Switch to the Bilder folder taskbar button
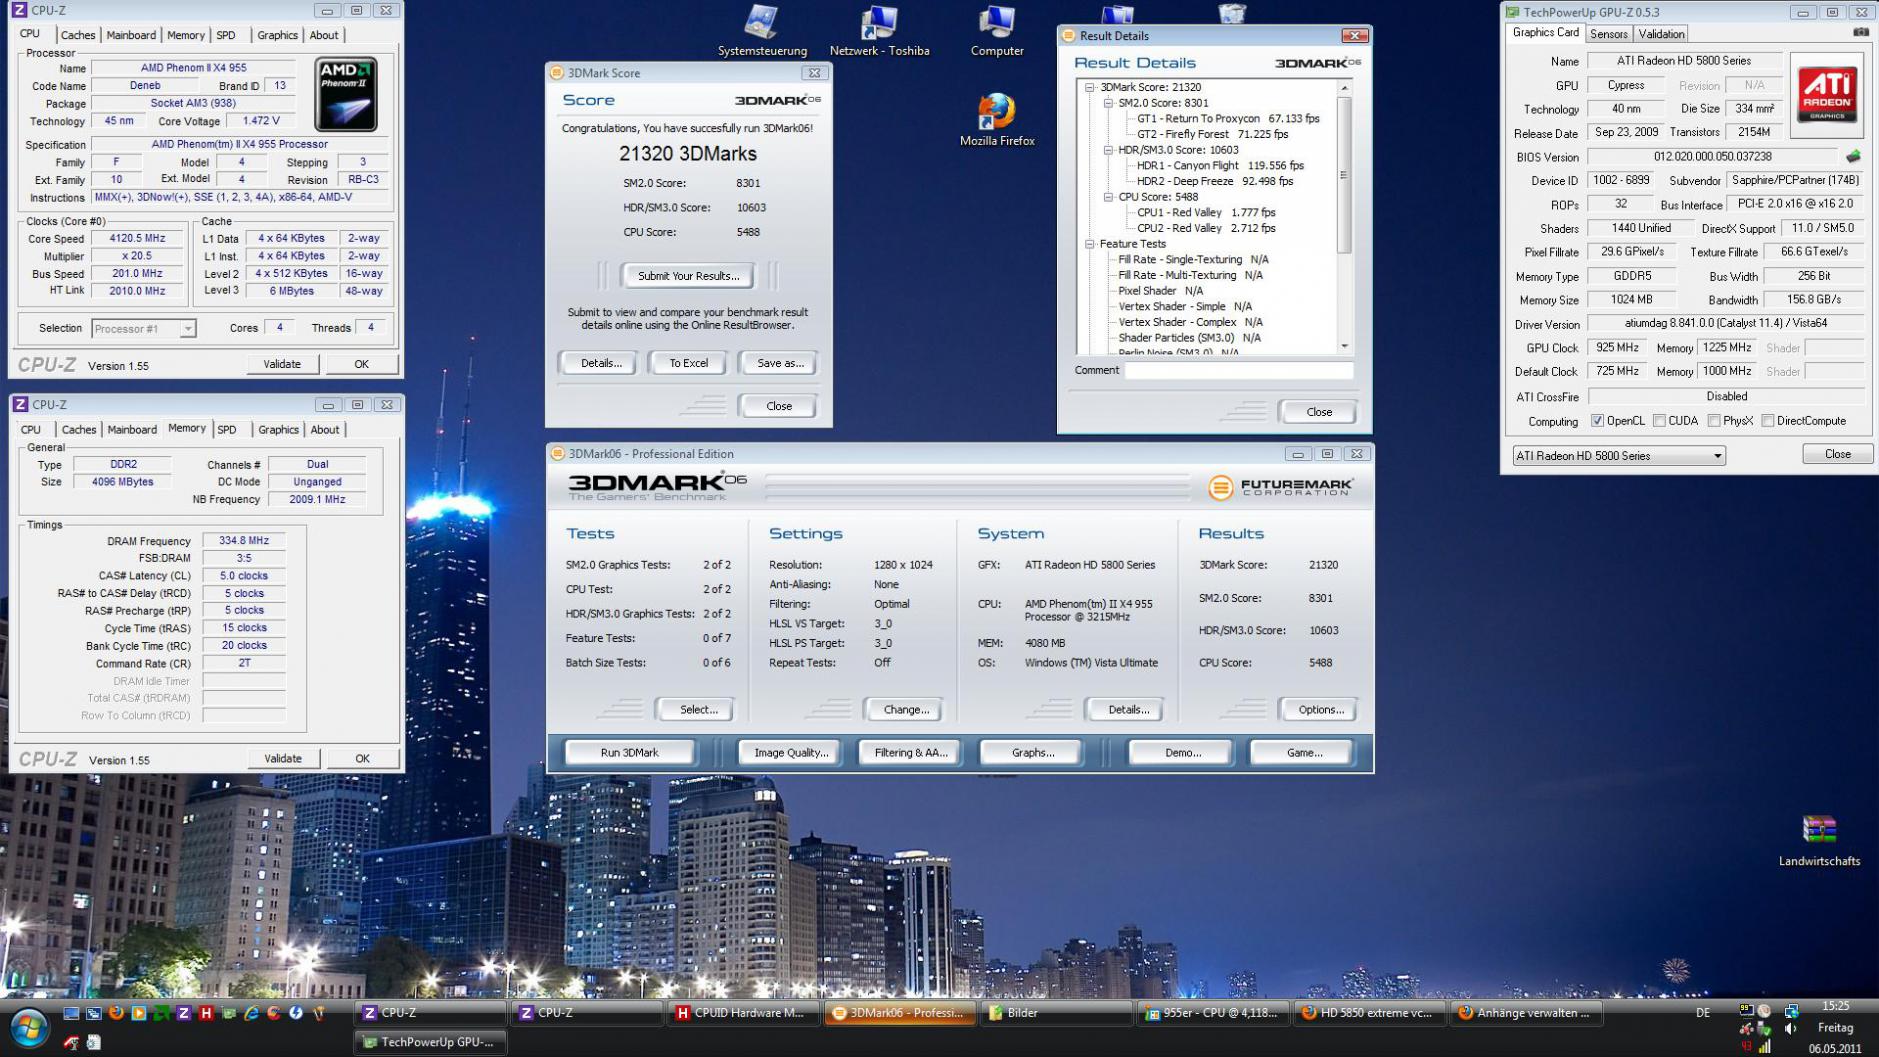1879x1057 pixels. coord(1056,1013)
